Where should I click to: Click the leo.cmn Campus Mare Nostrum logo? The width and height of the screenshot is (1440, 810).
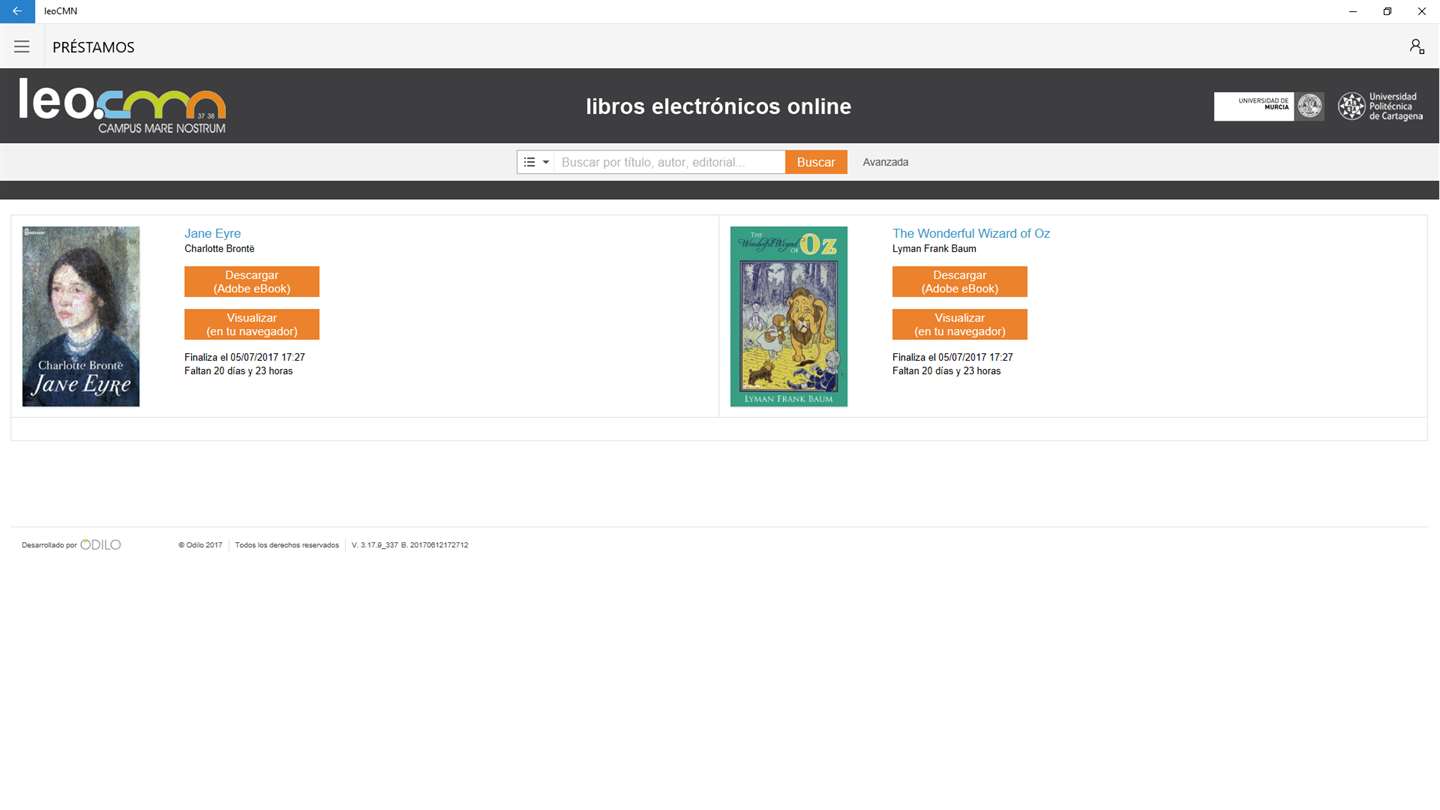pos(122,106)
